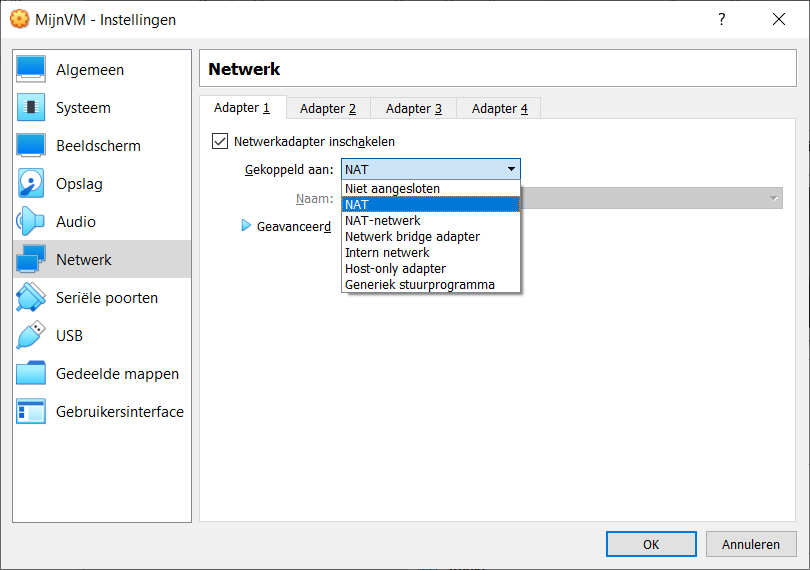Switch to the Adapter 4 tab
Image resolution: width=810 pixels, height=570 pixels.
(x=500, y=109)
